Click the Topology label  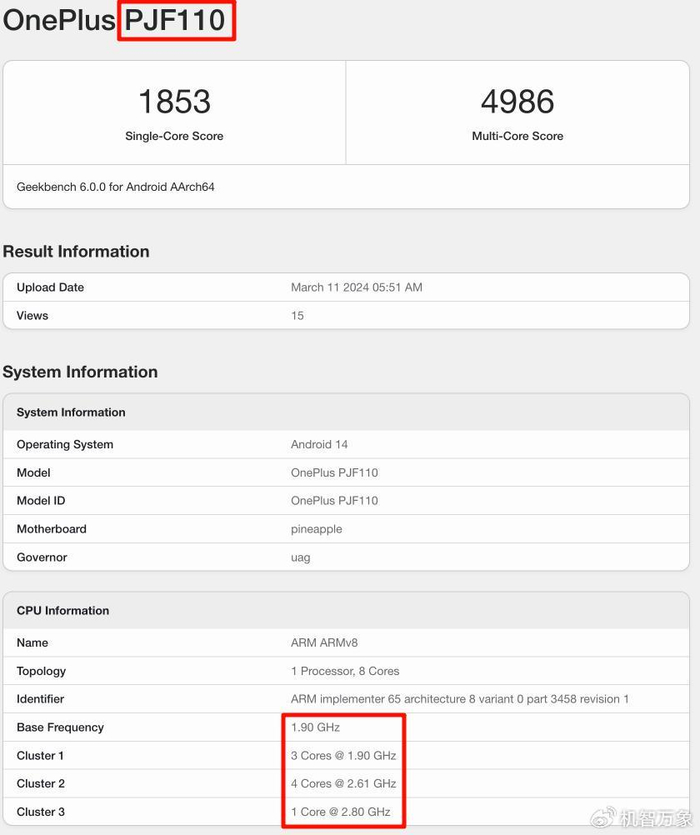[x=41, y=671]
